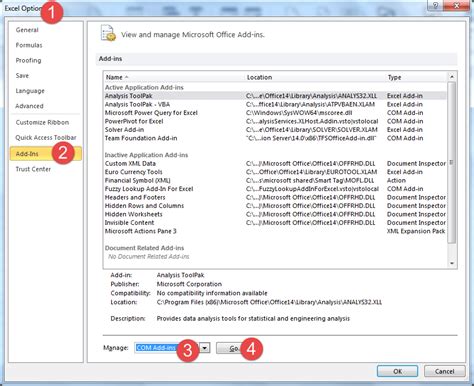Choose the Language category

(x=30, y=91)
